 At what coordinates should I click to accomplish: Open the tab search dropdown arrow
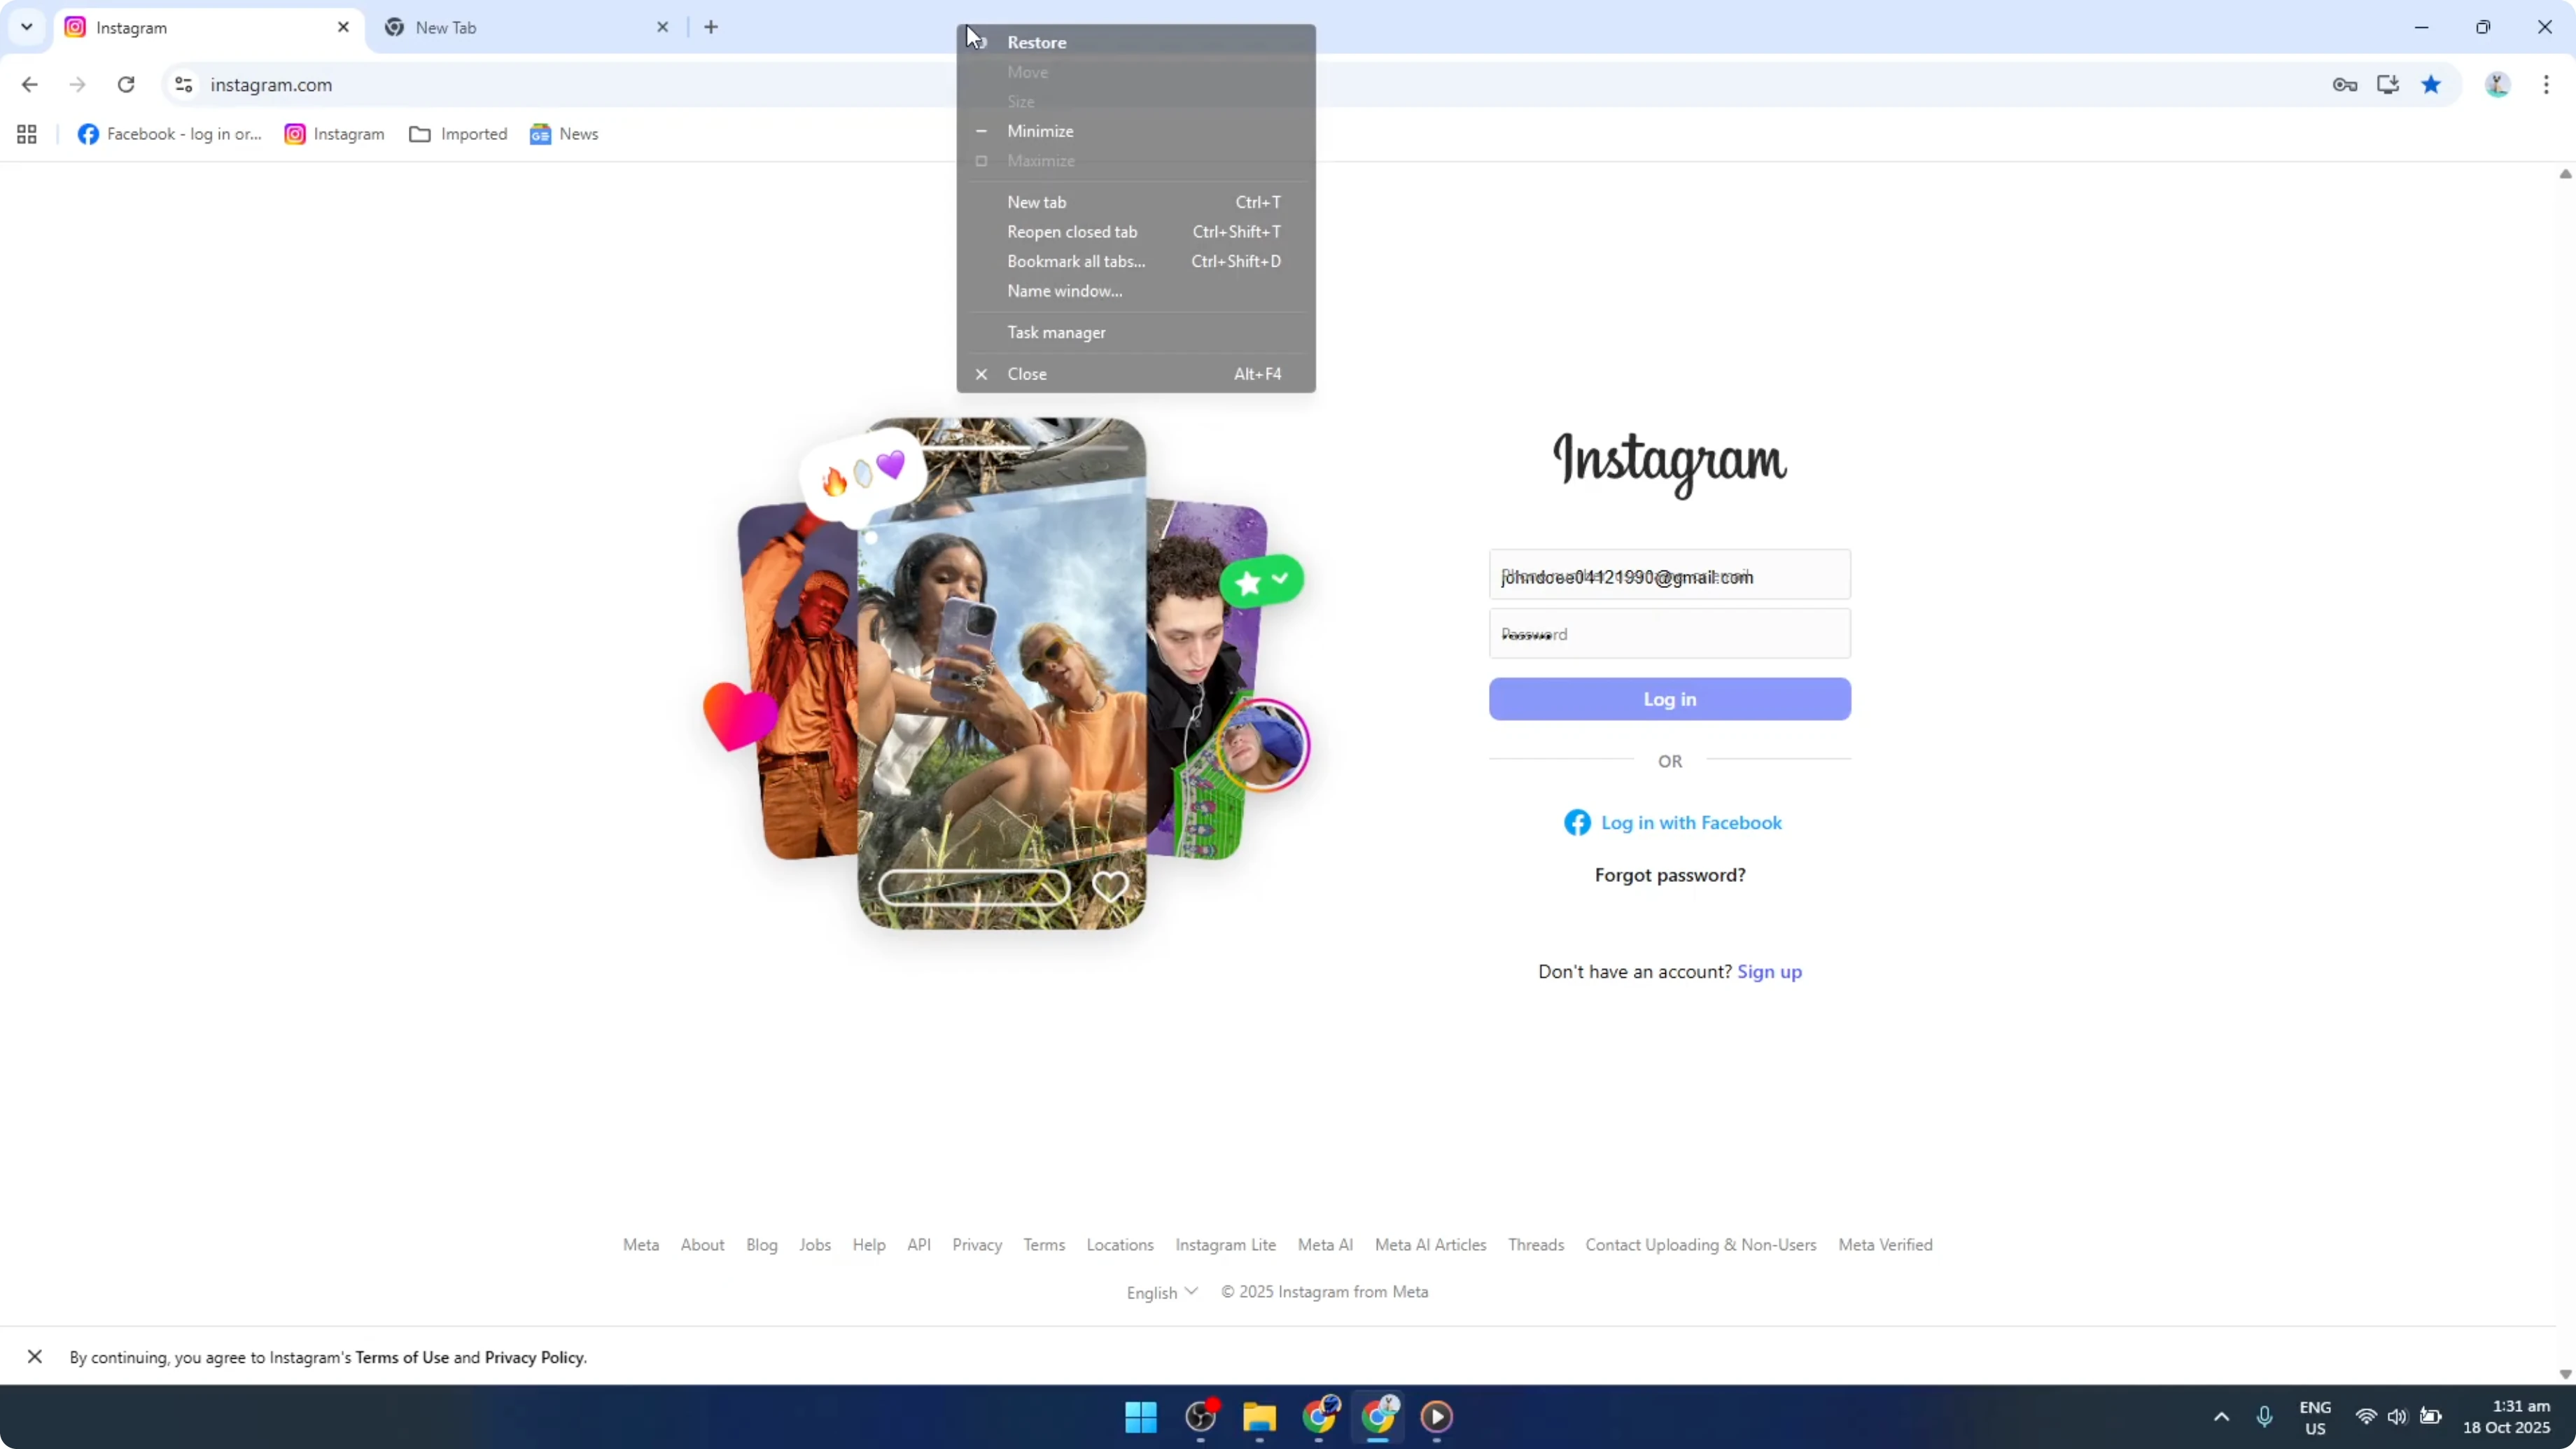(27, 27)
